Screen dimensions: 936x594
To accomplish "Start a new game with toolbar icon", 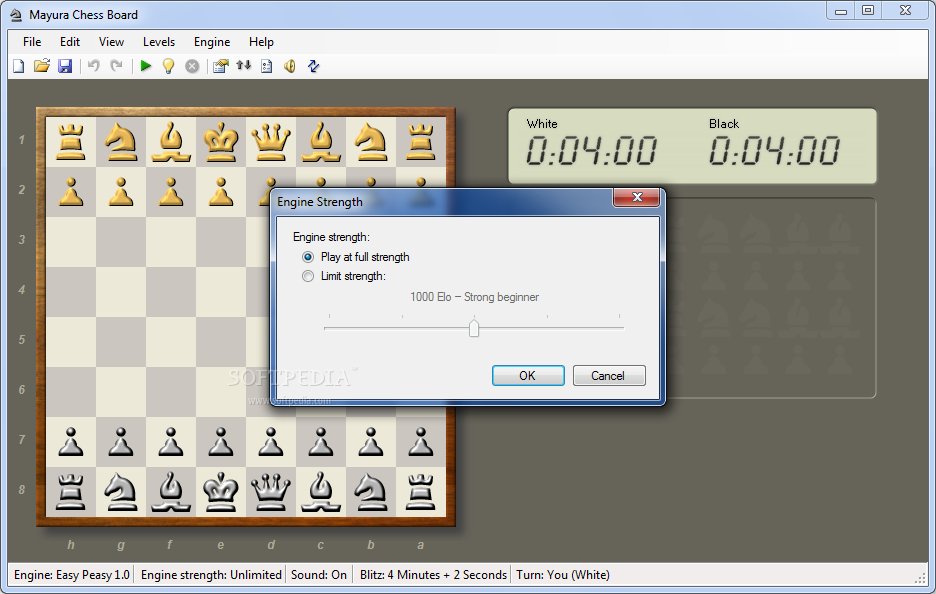I will tap(19, 66).
